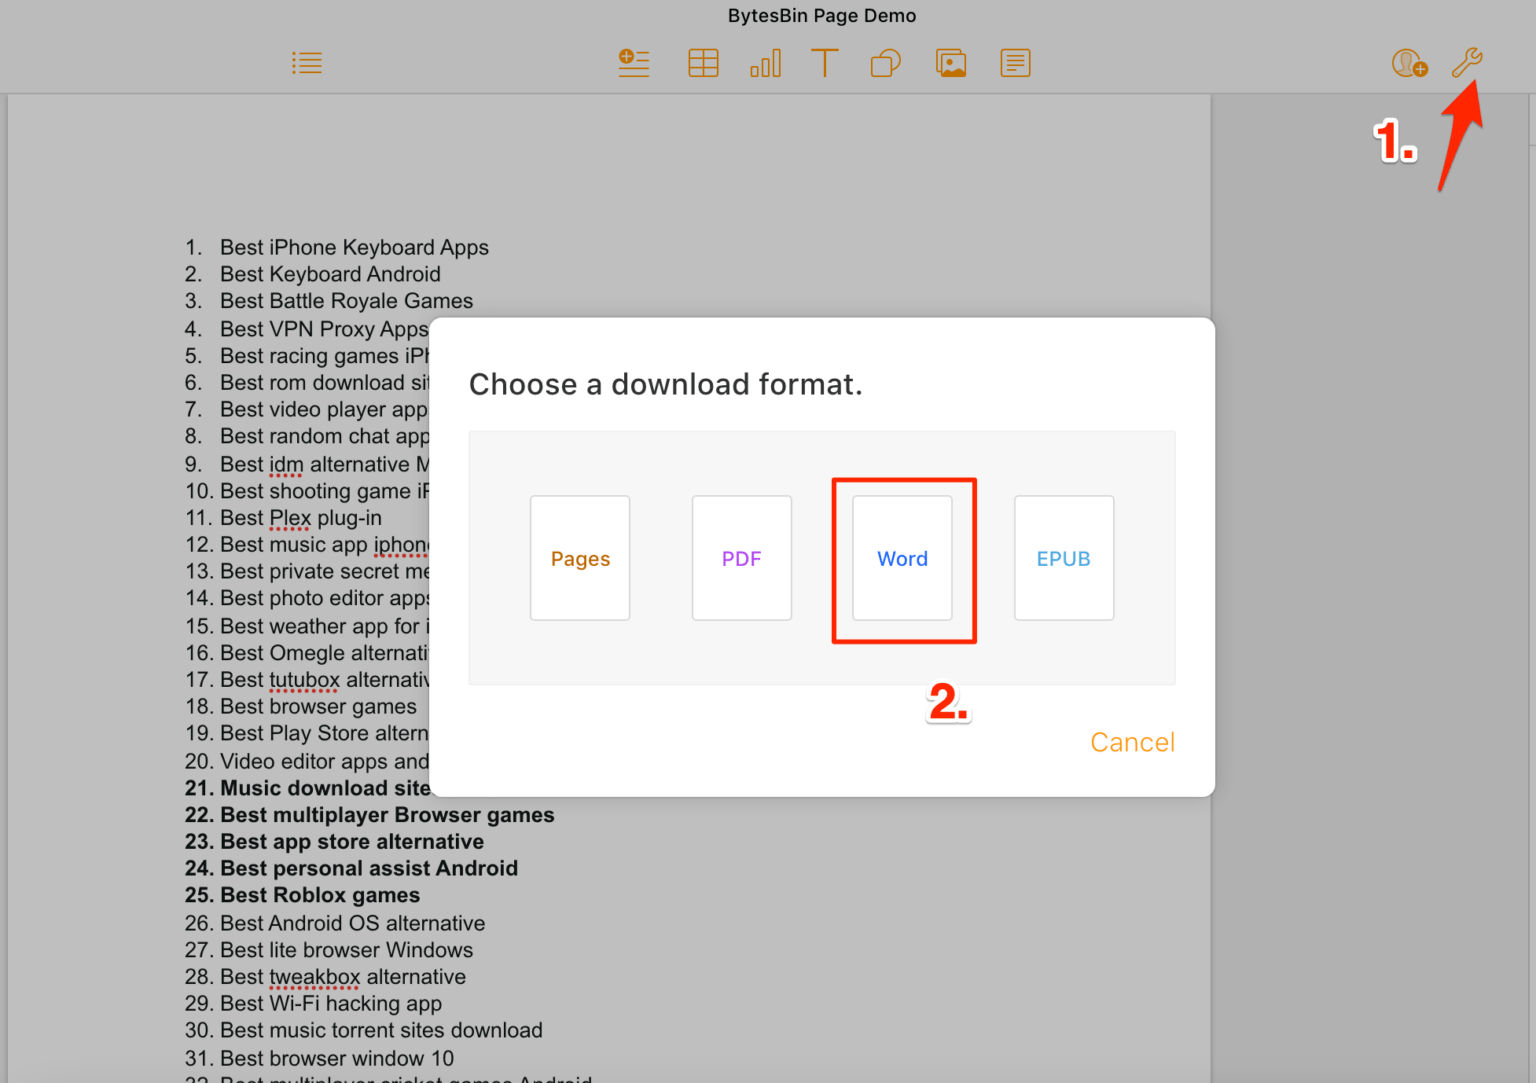Click the Choose a download format heading
This screenshot has width=1536, height=1083.
(665, 384)
